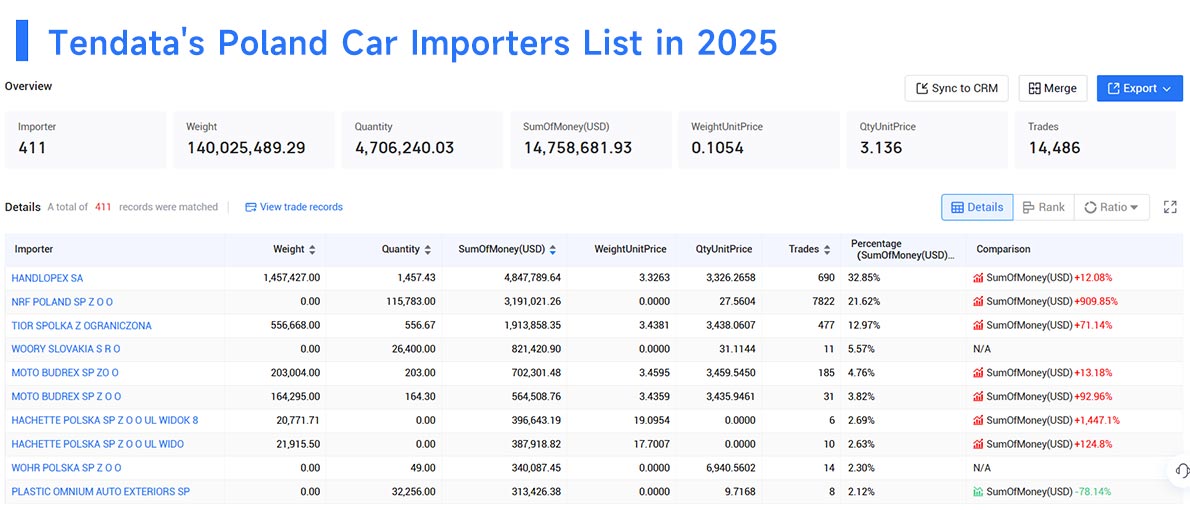The image size is (1190, 510).
Task: Click overview Weight total 140,025,489.29
Action: [246, 147]
